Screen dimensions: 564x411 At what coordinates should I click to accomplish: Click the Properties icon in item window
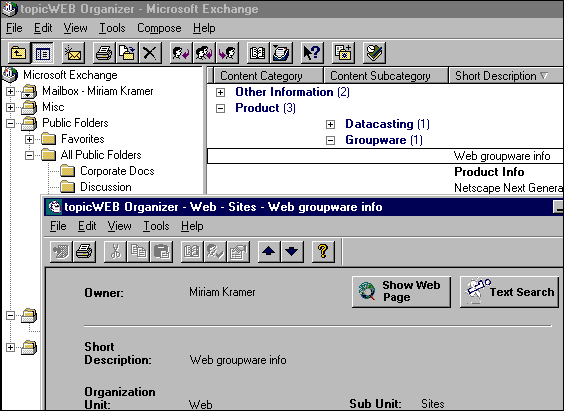click(x=238, y=251)
